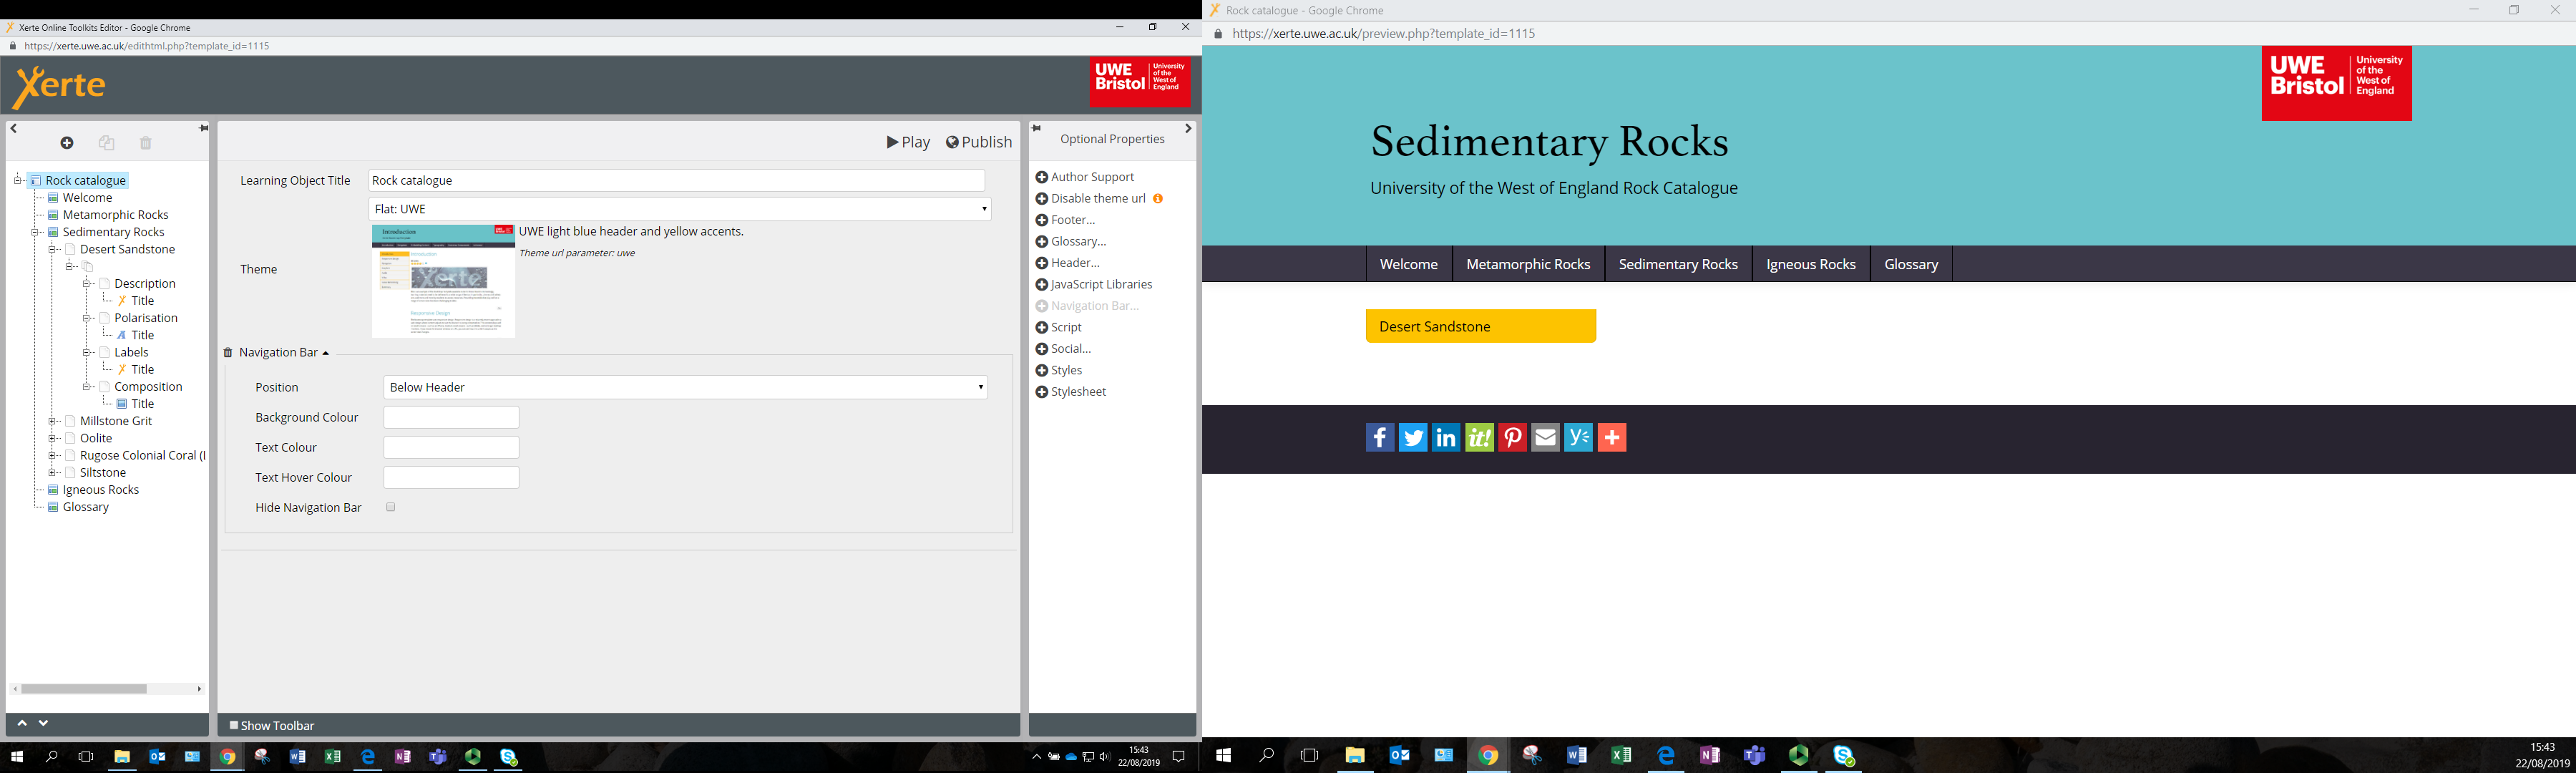Share on LinkedIn in preview footer
The width and height of the screenshot is (2576, 773).
tap(1446, 437)
